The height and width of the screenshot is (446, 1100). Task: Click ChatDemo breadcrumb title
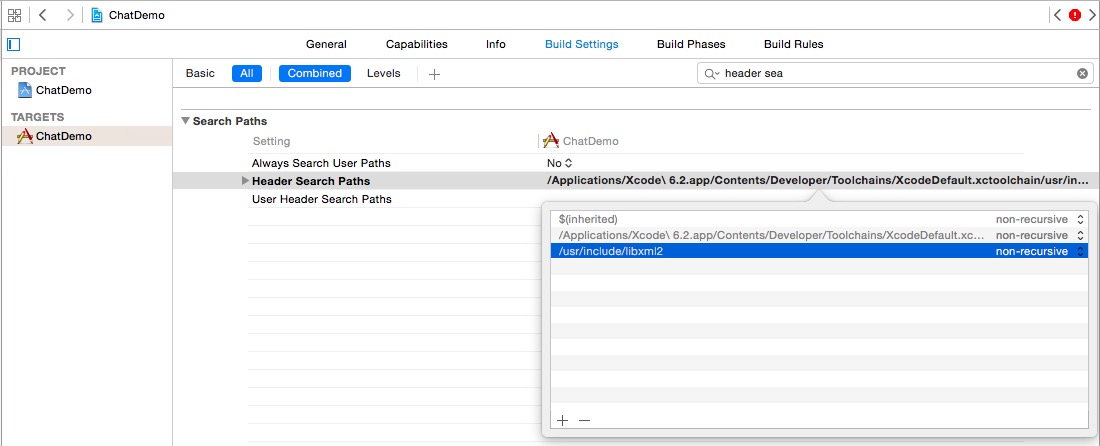point(137,15)
